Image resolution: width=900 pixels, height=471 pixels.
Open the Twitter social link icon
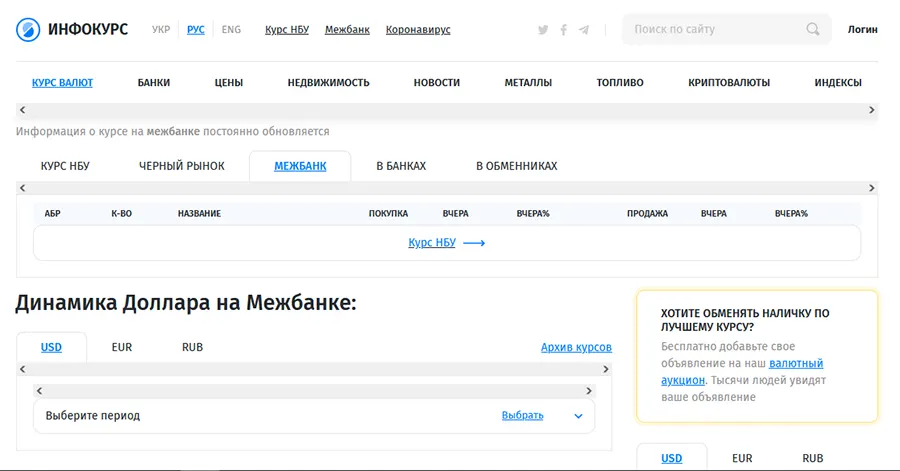(543, 30)
